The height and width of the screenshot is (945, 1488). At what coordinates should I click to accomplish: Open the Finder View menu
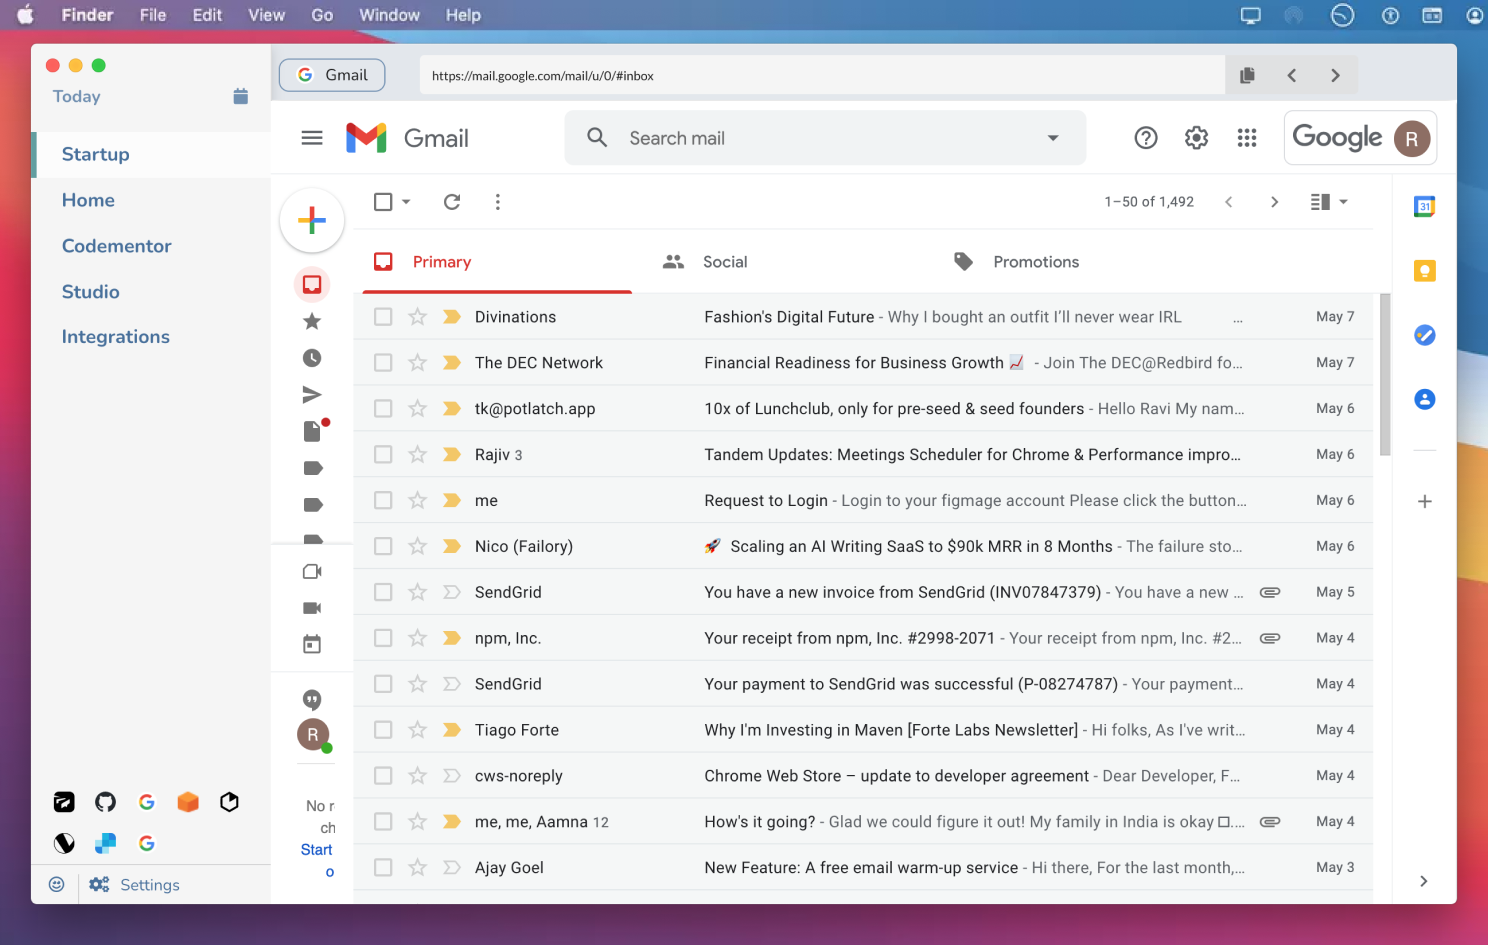pos(266,15)
